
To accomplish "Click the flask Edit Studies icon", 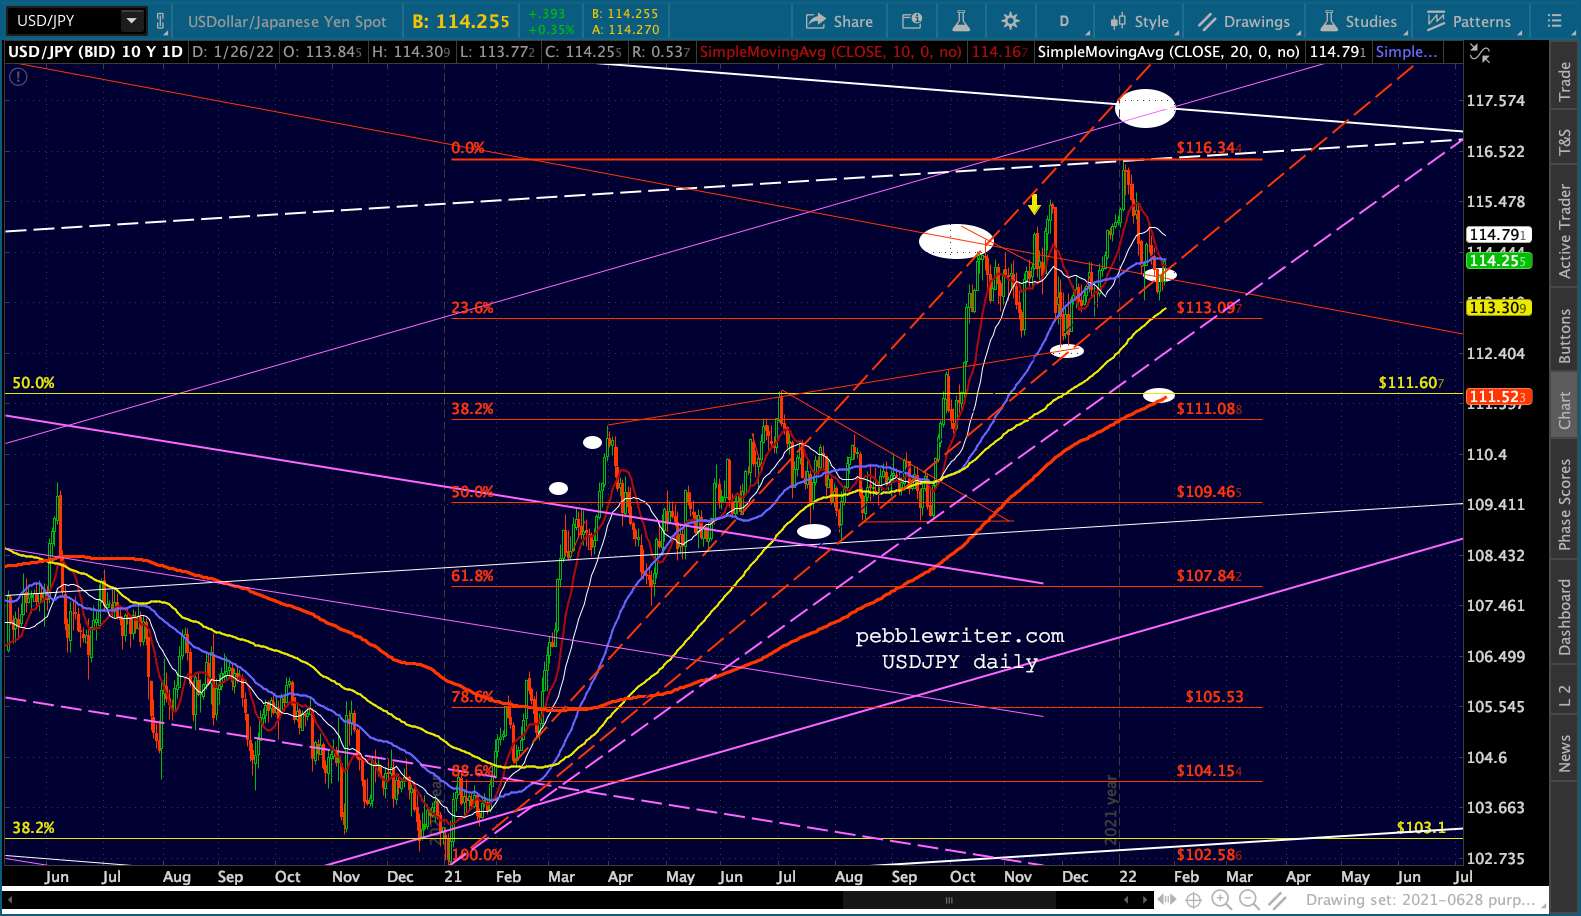I will point(960,21).
